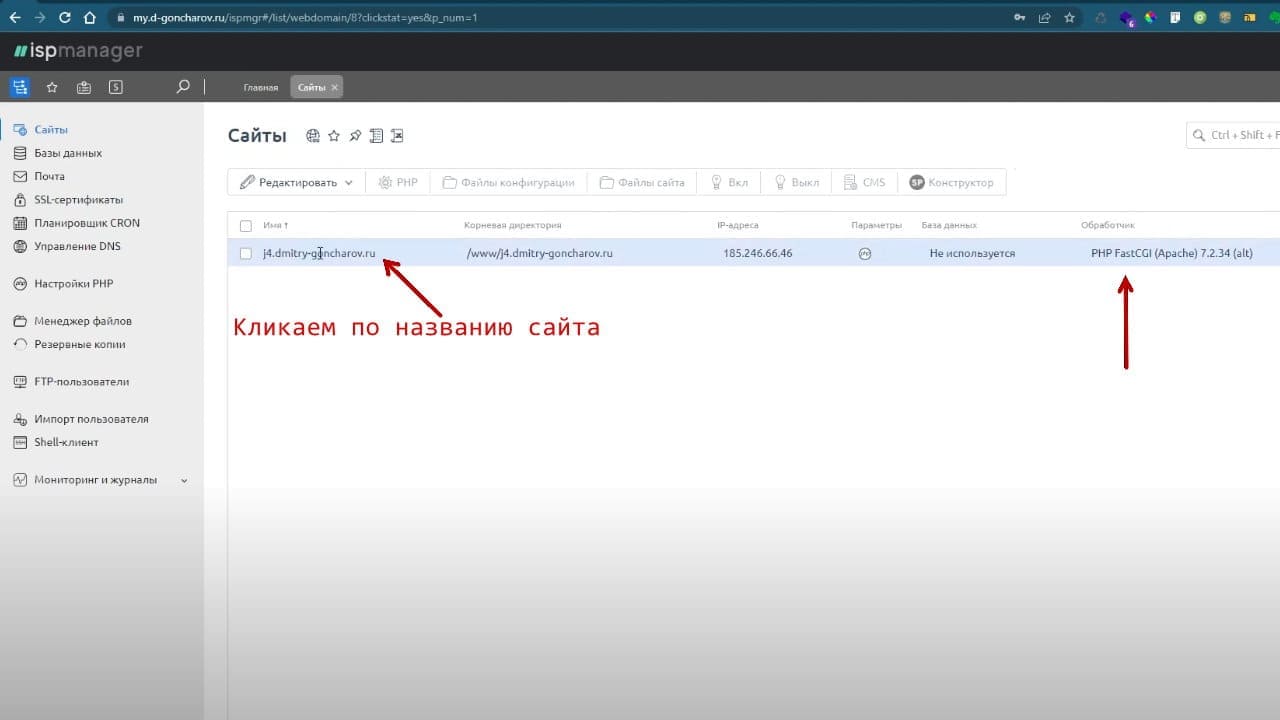The height and width of the screenshot is (720, 1280).
Task: Click the briefcase icon in top gray toolbar
Action: click(84, 87)
